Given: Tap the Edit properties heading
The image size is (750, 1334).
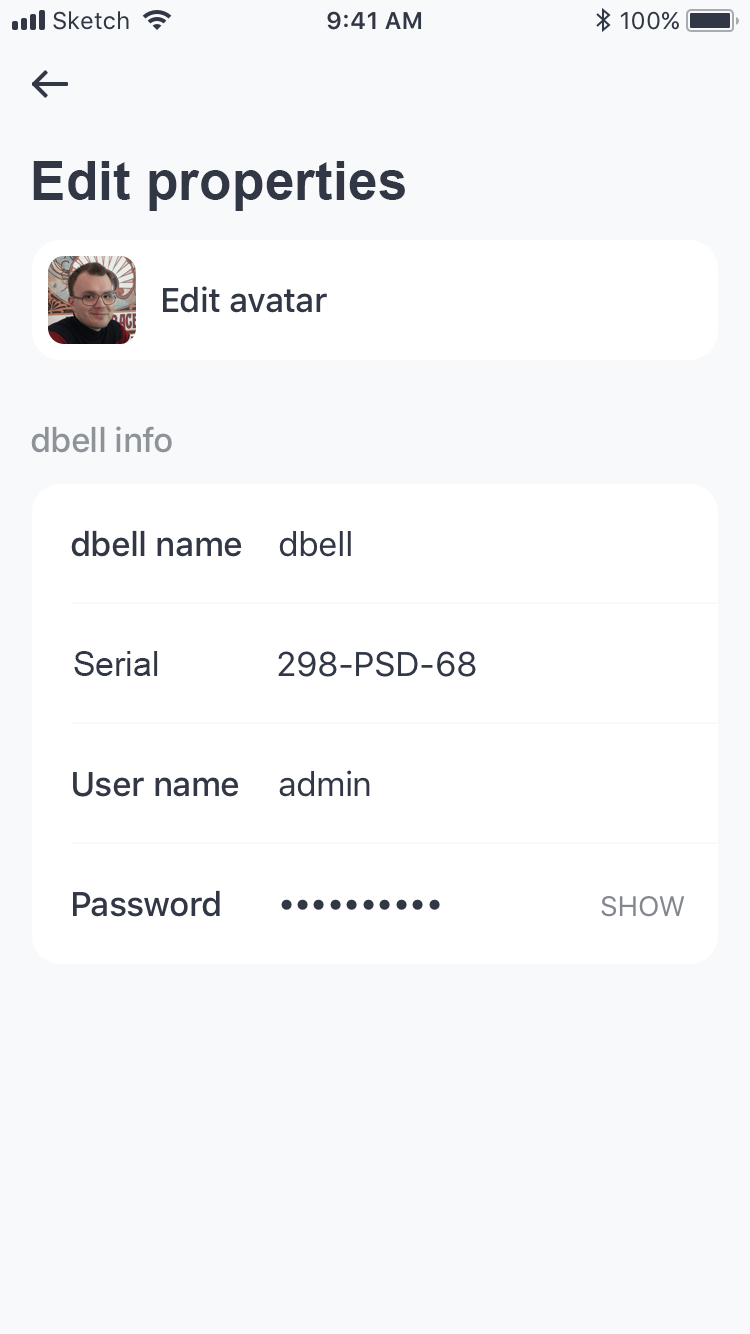Looking at the screenshot, I should pos(219,182).
